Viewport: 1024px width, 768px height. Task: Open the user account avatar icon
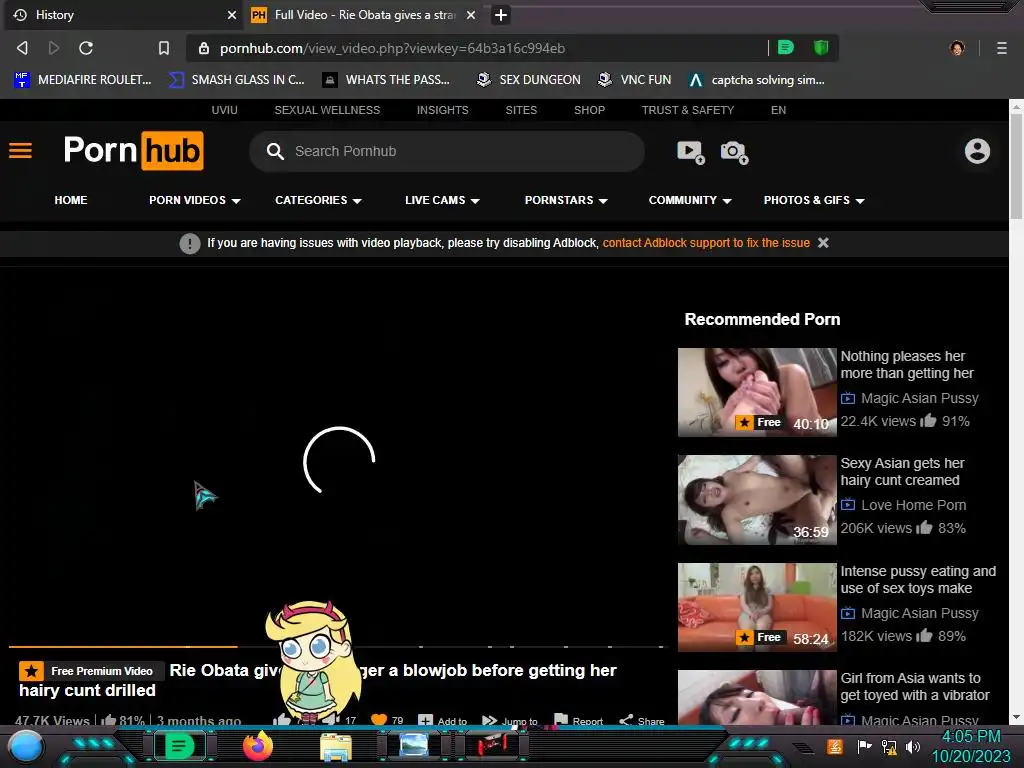pos(977,151)
